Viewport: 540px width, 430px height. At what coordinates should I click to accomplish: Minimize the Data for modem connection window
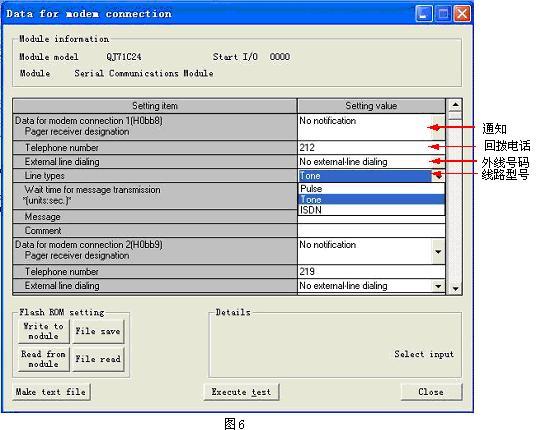[424, 14]
